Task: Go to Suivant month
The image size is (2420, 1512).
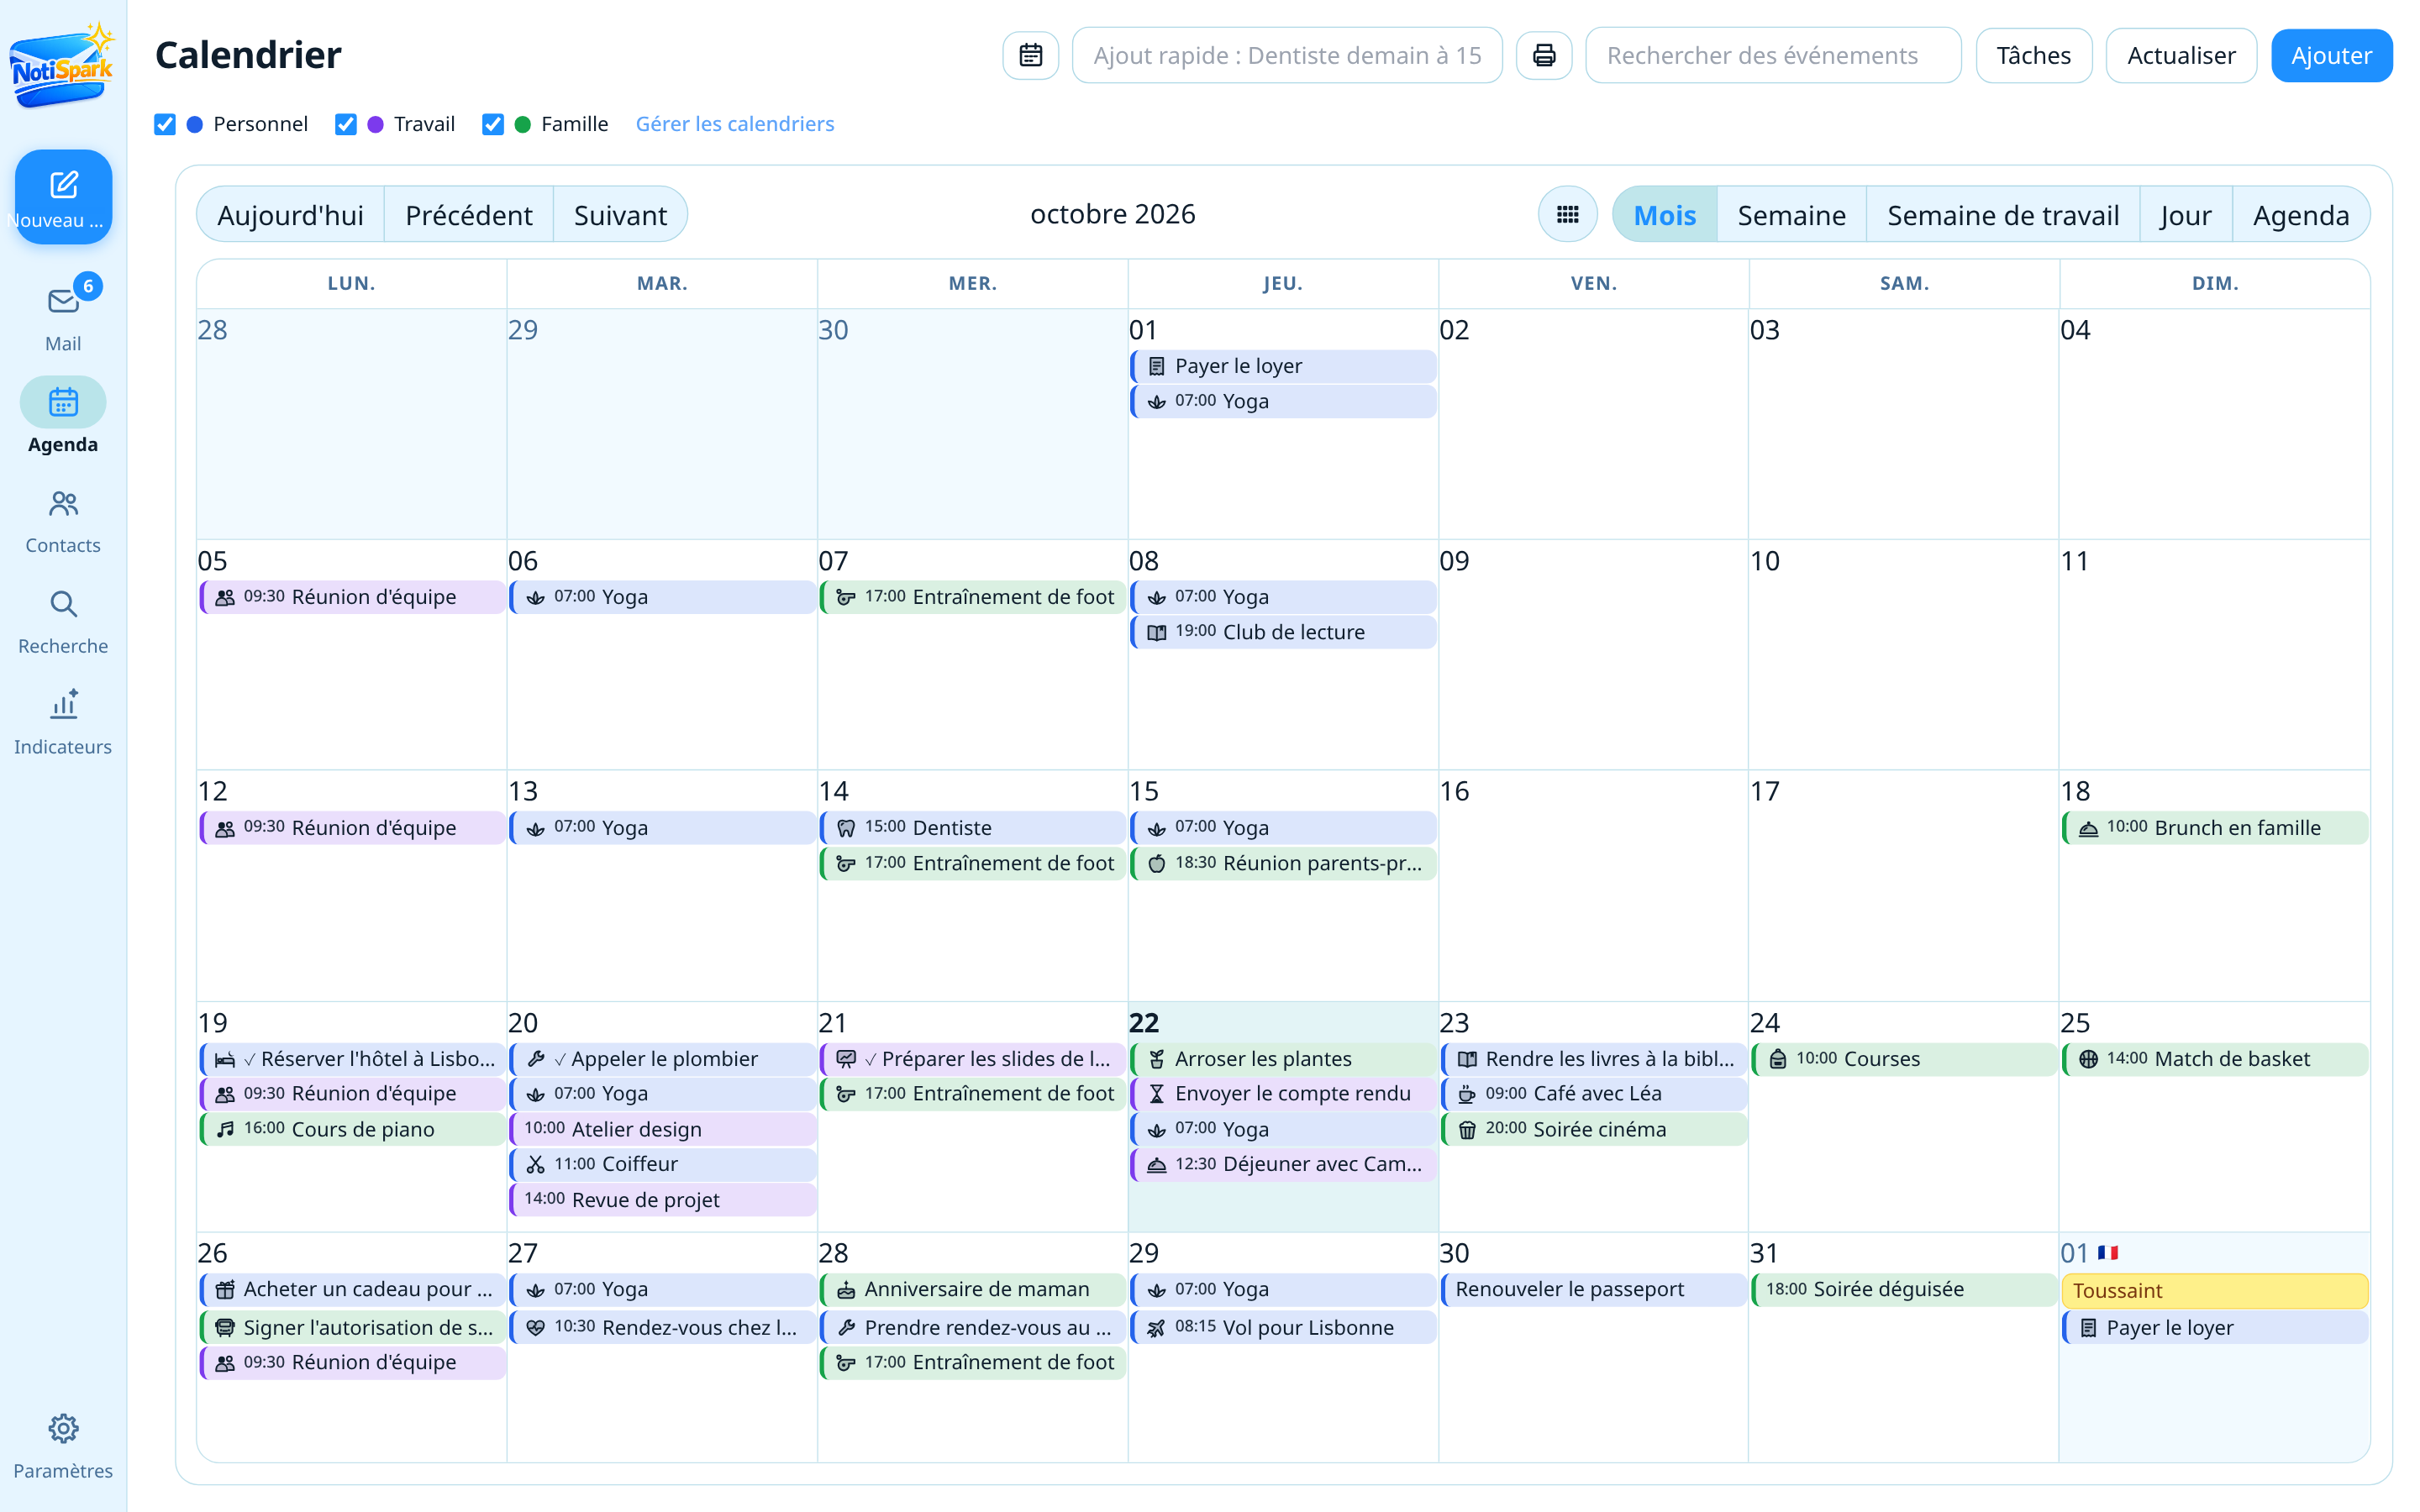Action: (x=620, y=214)
